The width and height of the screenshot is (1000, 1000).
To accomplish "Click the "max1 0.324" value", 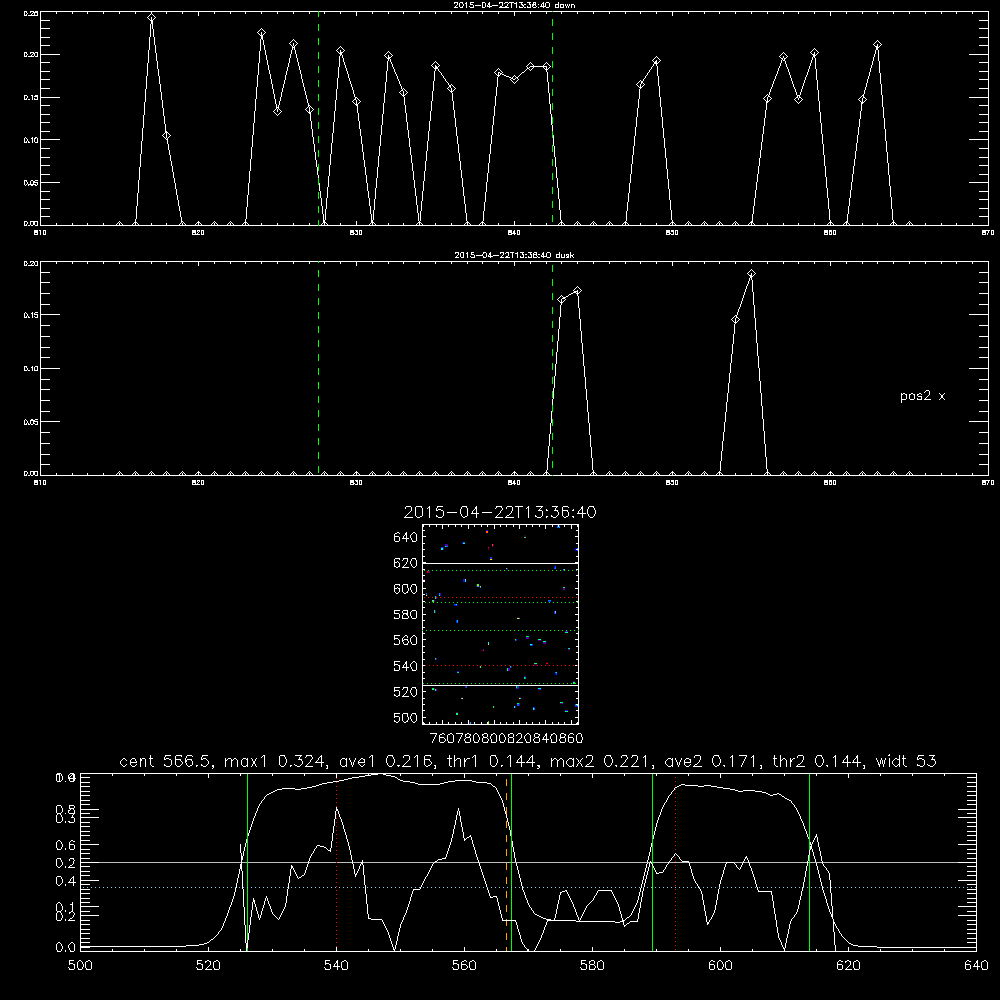I will click(276, 761).
